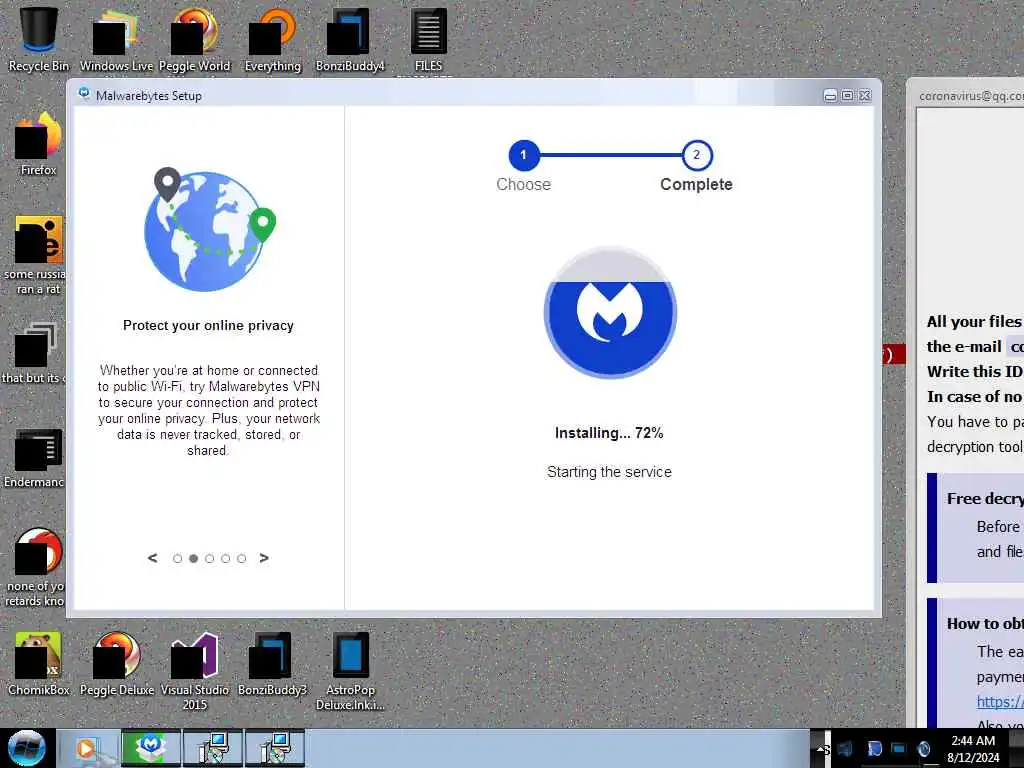
Task: Launch the Peggle World desktop shortcut
Action: (x=194, y=39)
